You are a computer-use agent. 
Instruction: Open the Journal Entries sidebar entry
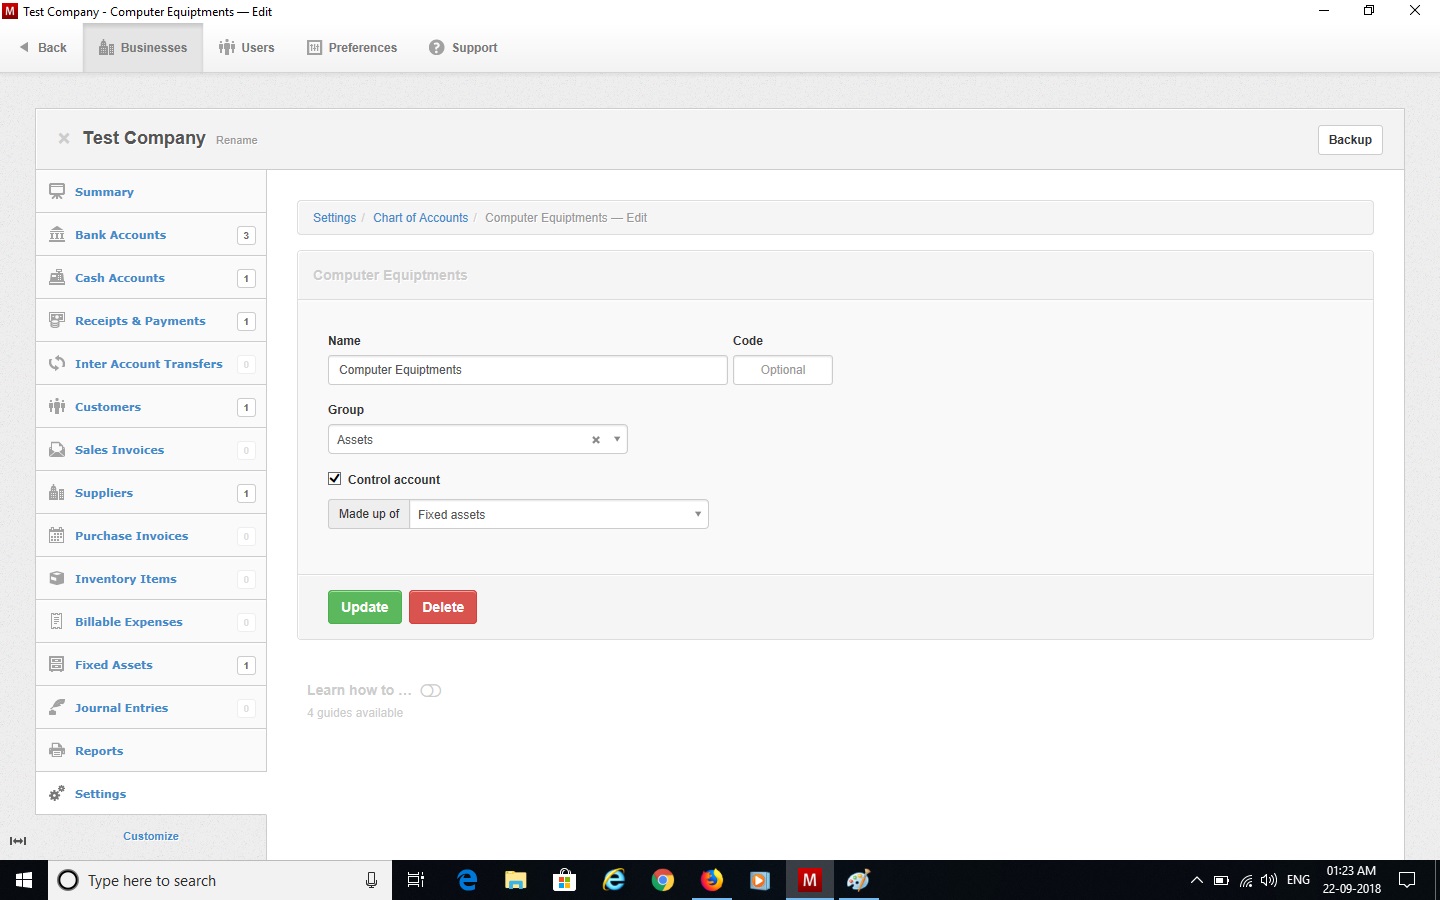pos(151,708)
